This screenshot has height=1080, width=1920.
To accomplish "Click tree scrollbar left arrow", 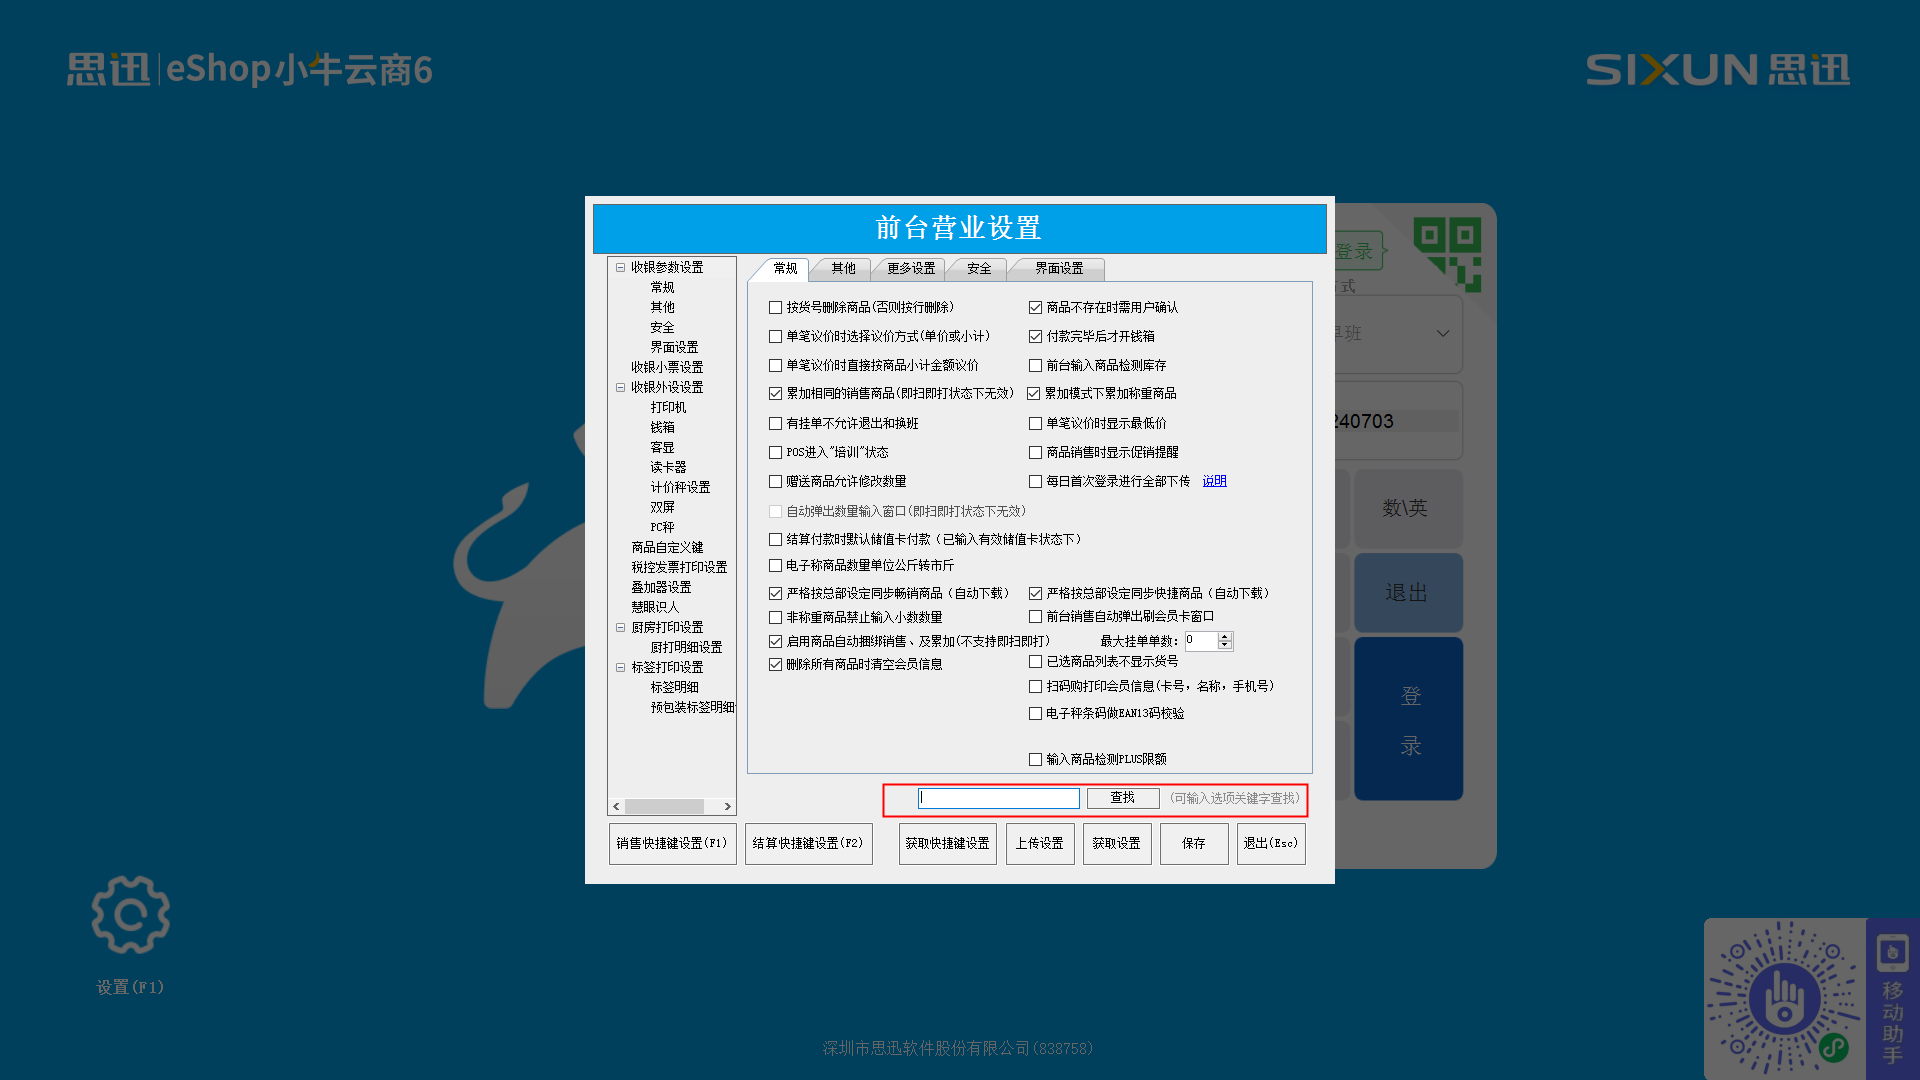I will tap(616, 806).
